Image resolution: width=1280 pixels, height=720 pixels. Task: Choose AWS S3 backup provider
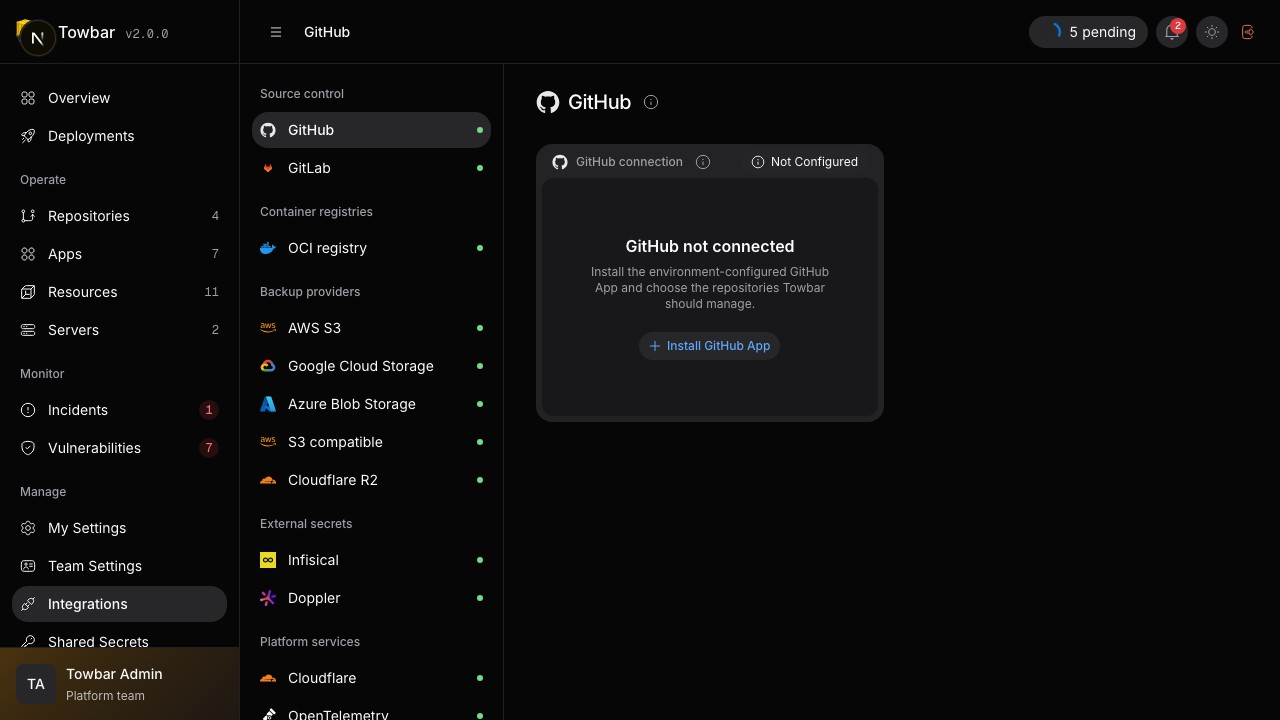(x=371, y=328)
